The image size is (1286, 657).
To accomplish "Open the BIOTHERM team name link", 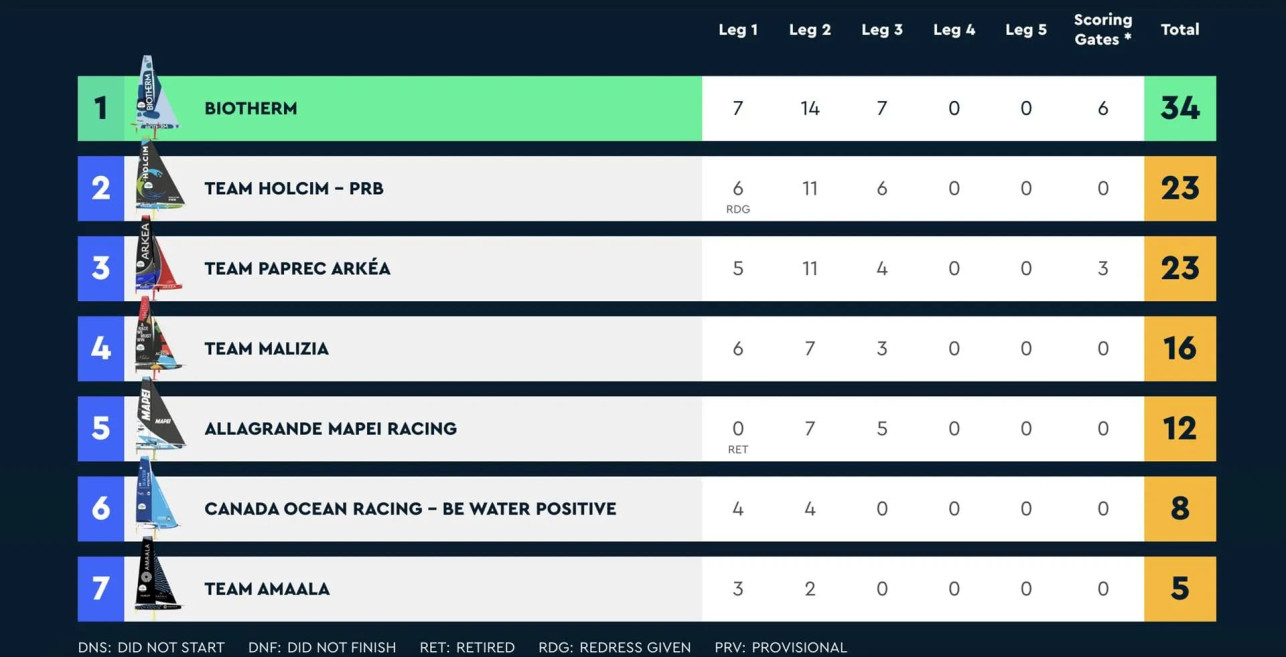I will pyautogui.click(x=251, y=109).
